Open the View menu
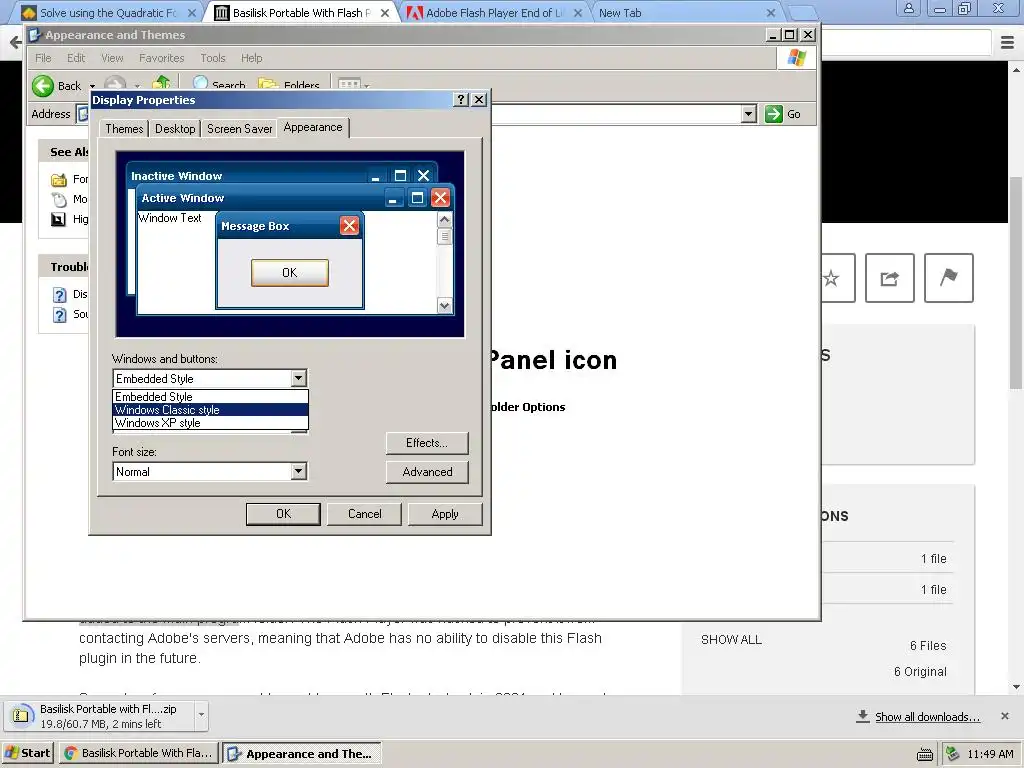Viewport: 1024px width, 768px height. click(x=112, y=58)
